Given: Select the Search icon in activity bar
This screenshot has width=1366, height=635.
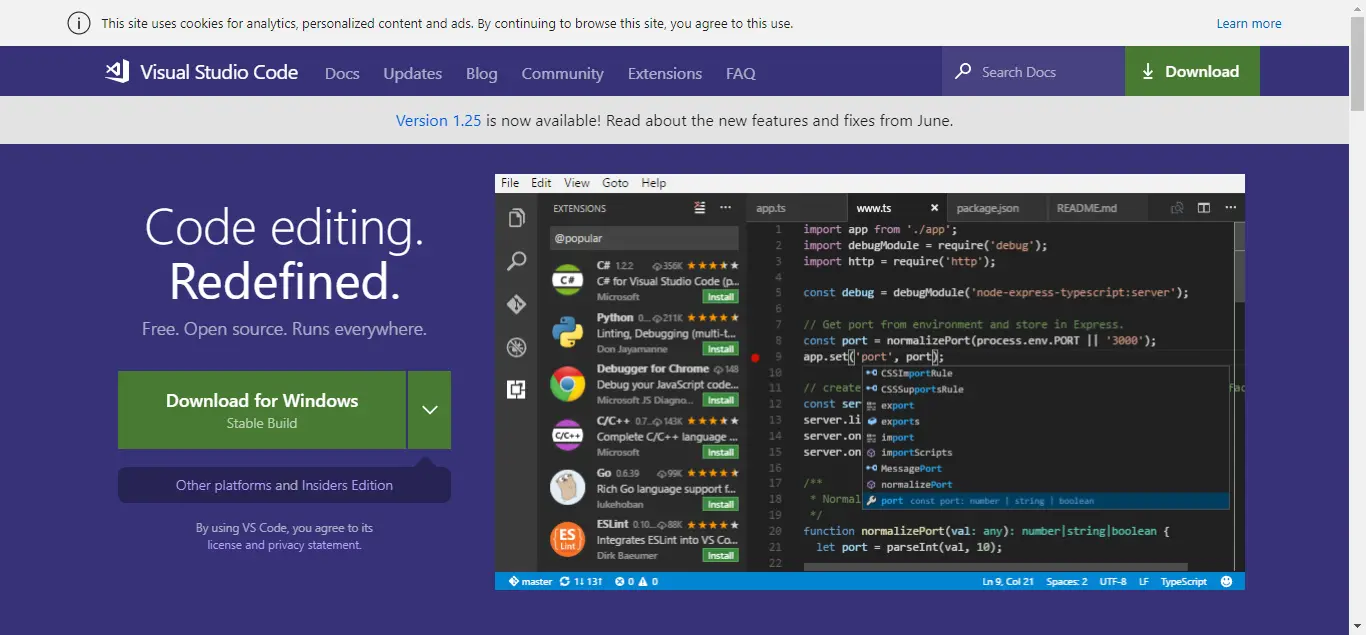Looking at the screenshot, I should pyautogui.click(x=517, y=261).
